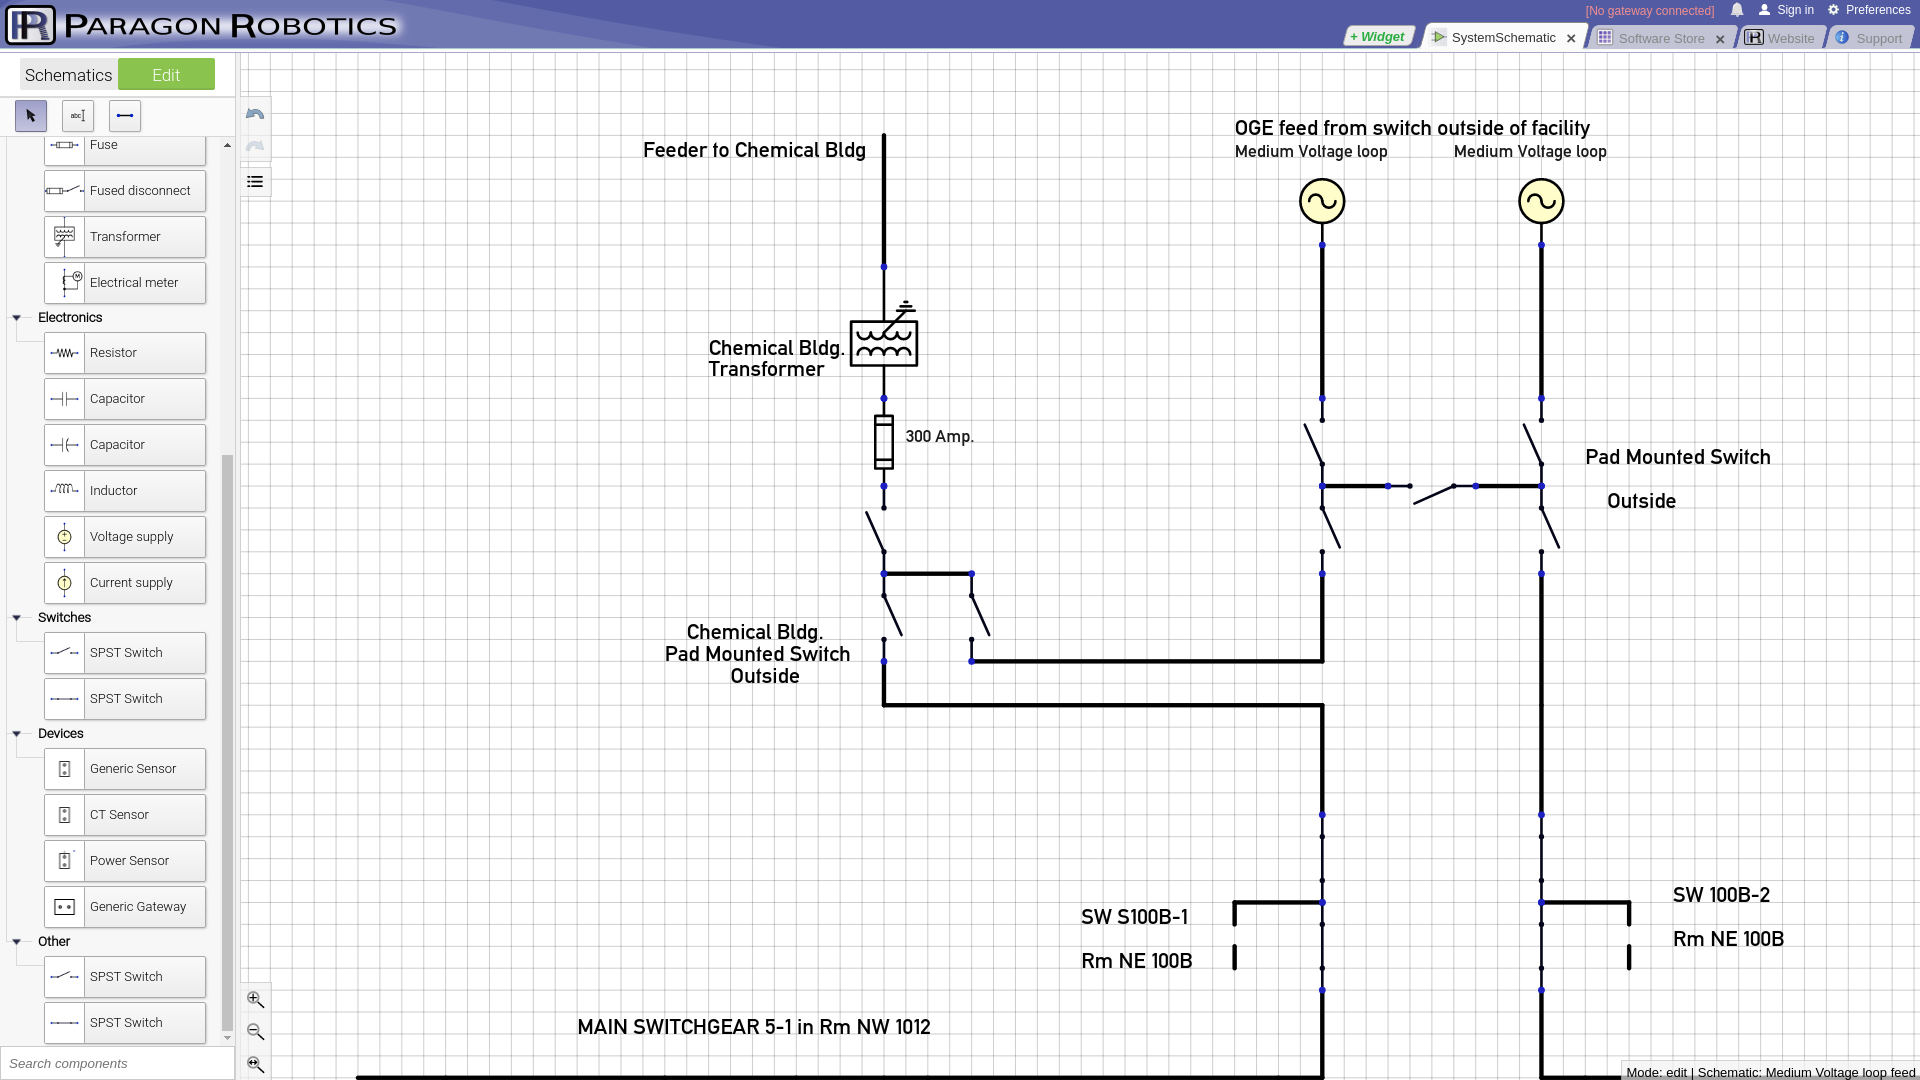This screenshot has height=1080, width=1920.
Task: Fit schematic to width with zoom icon
Action: [x=256, y=1065]
